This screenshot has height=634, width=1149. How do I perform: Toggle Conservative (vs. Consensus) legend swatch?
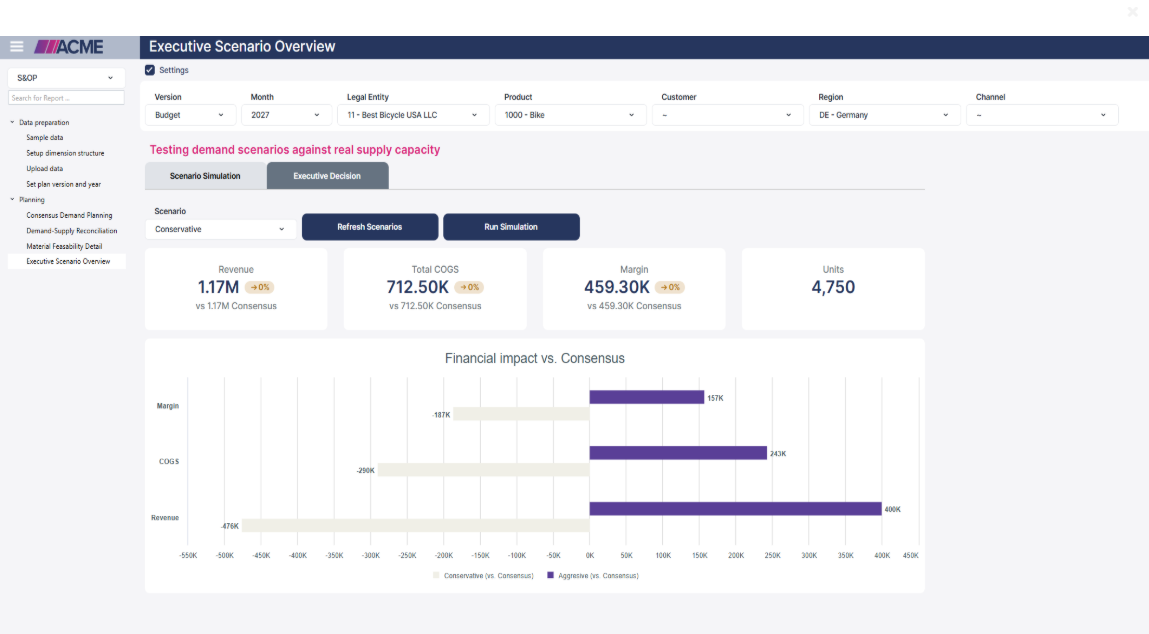pyautogui.click(x=436, y=575)
